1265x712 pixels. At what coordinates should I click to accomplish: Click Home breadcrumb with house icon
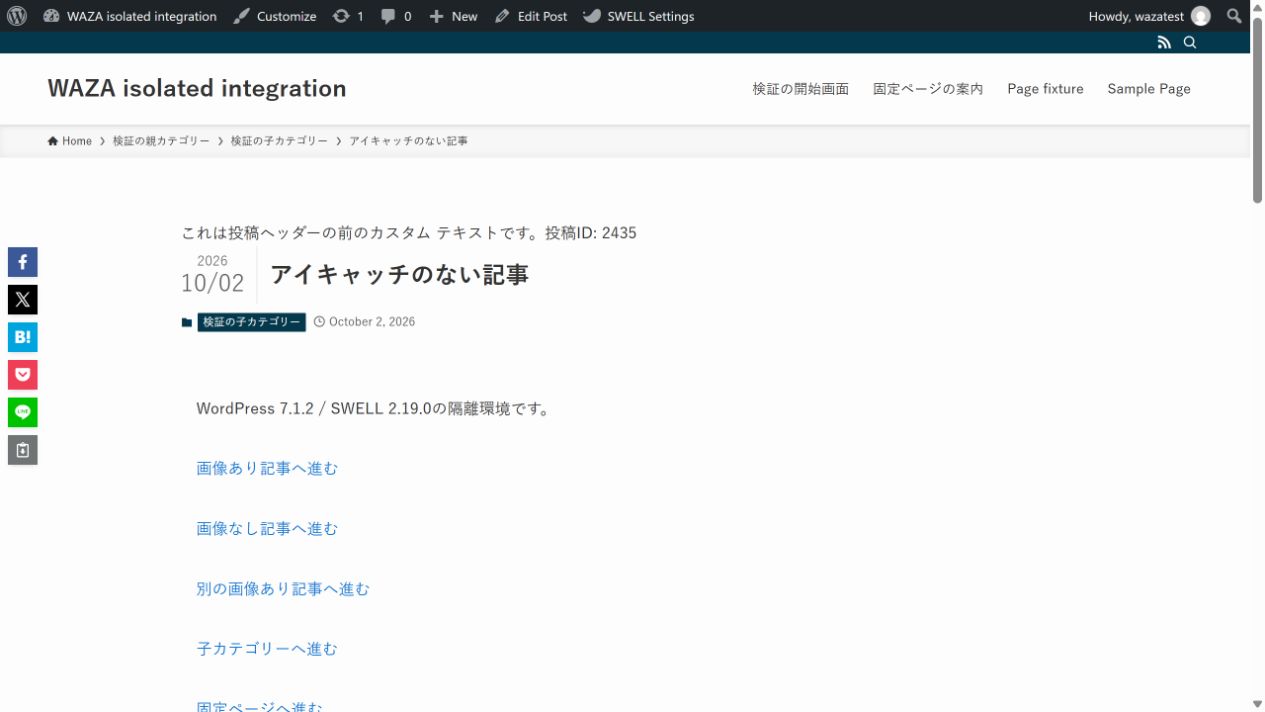(70, 141)
